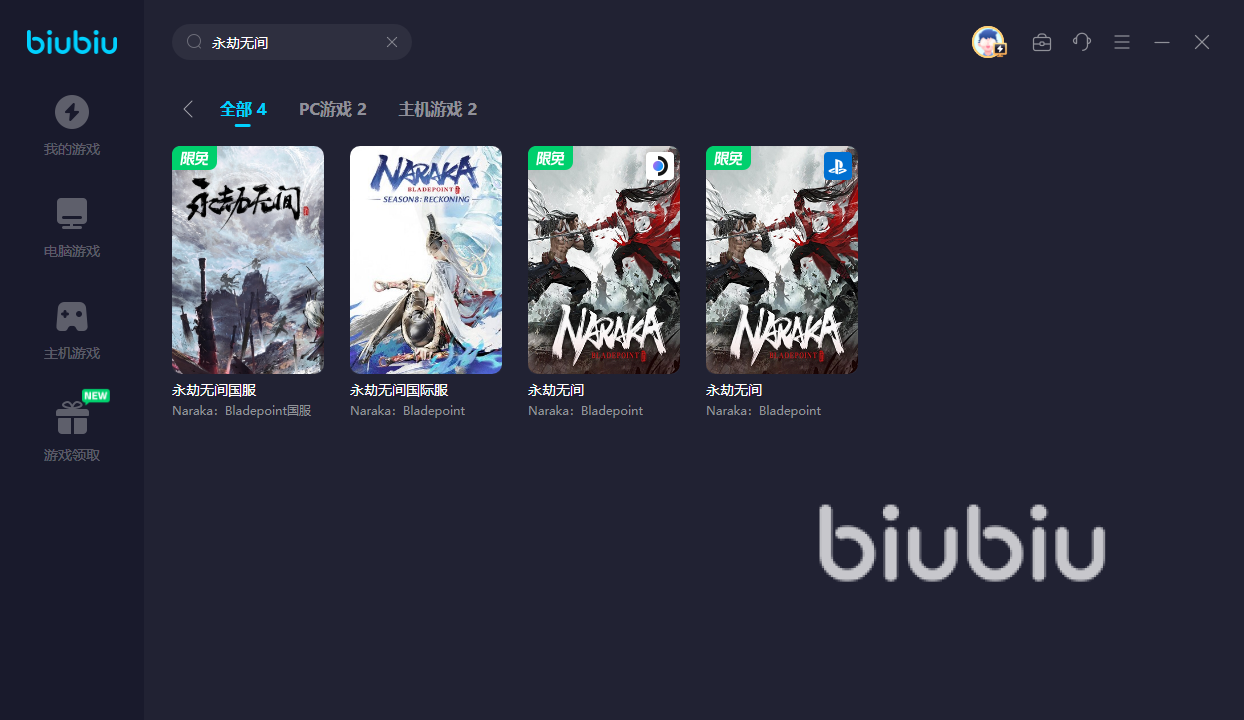Switch to the PC游戏 2 tab
1244x720 pixels.
pyautogui.click(x=333, y=109)
